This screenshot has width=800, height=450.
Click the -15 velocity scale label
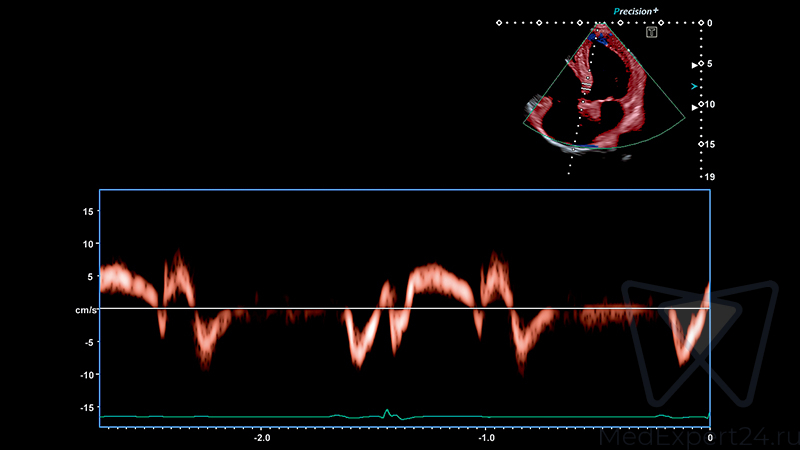click(x=86, y=407)
